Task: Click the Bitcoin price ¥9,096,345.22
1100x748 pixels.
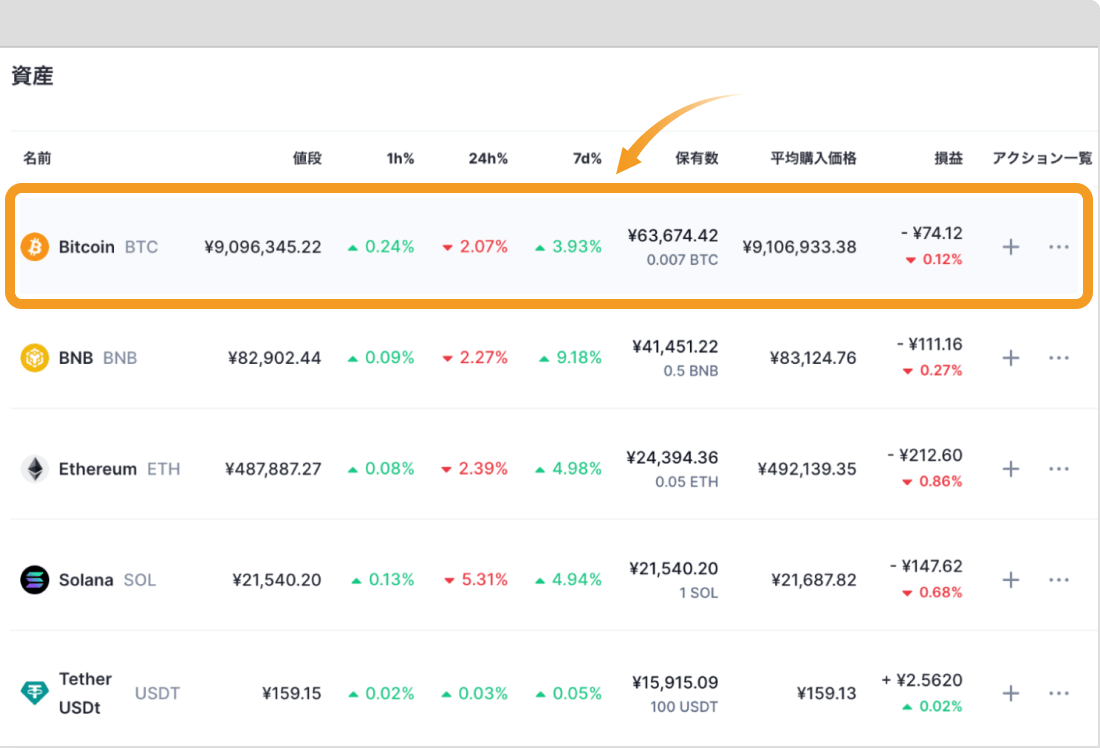Action: [262, 247]
